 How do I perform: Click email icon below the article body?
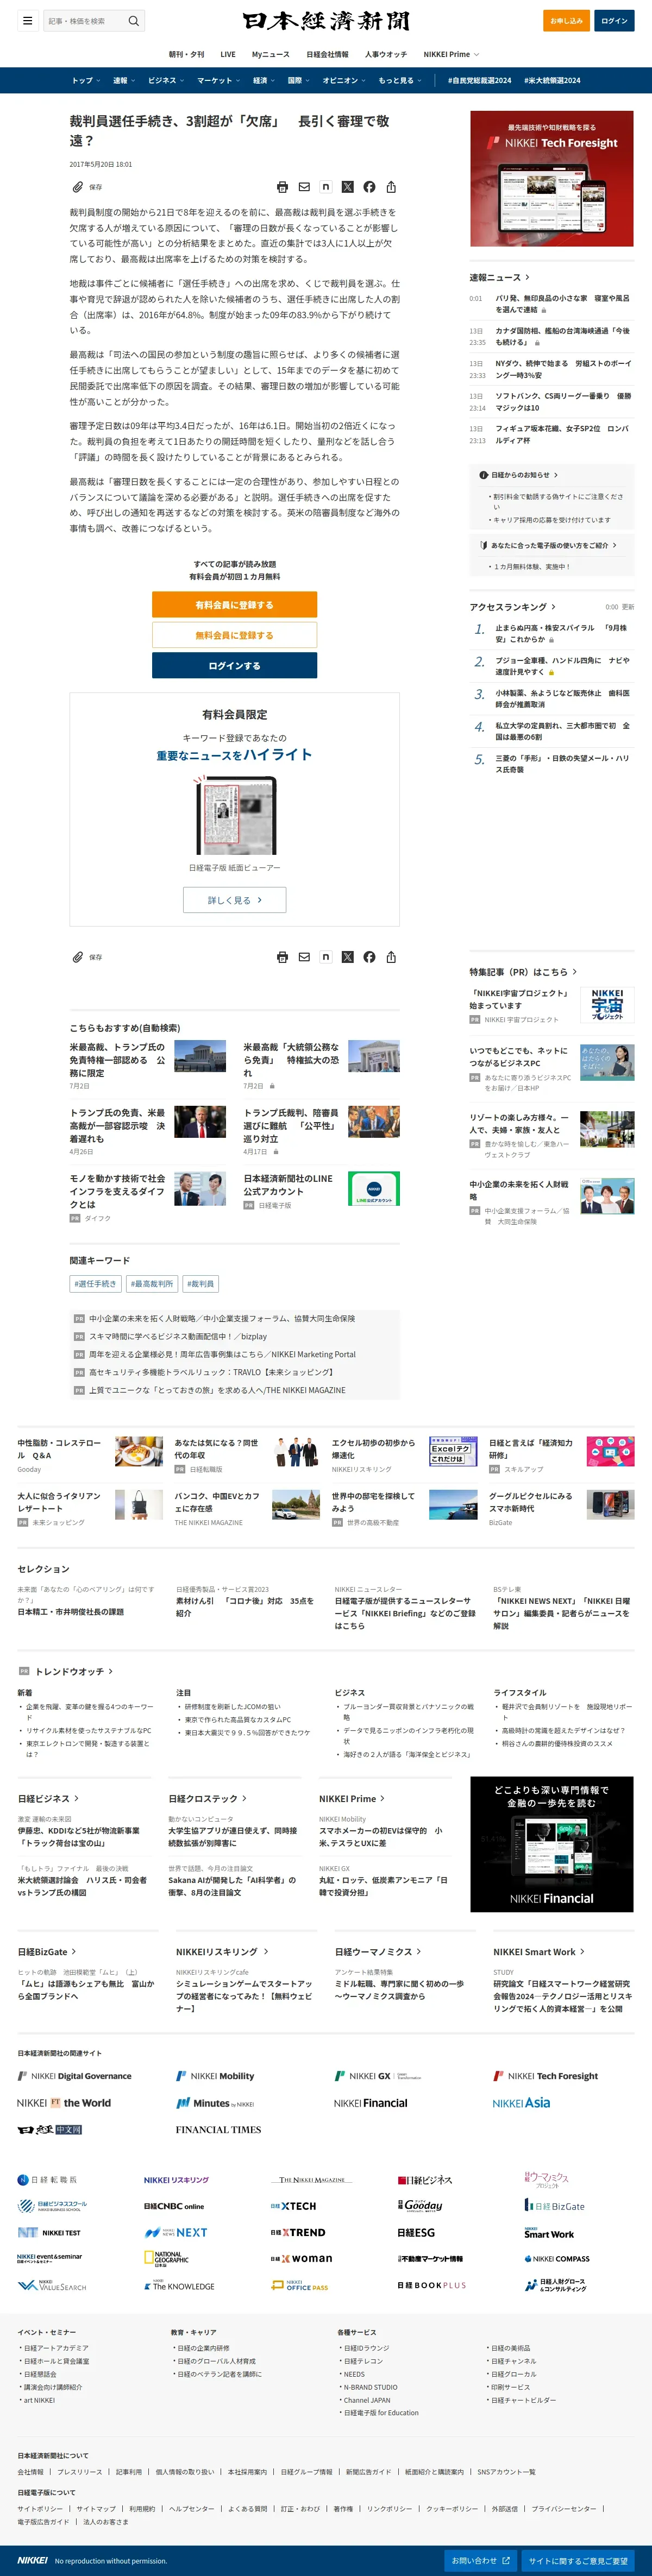coord(304,957)
